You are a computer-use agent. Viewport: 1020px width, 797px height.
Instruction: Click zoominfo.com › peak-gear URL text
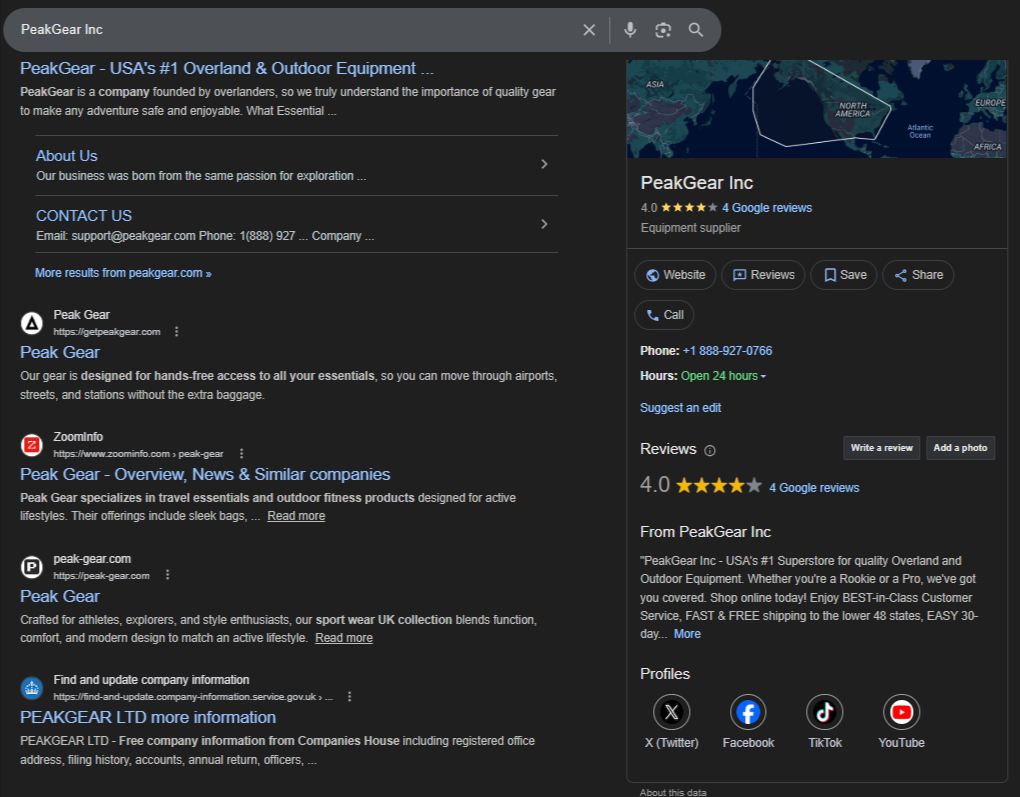pos(138,453)
